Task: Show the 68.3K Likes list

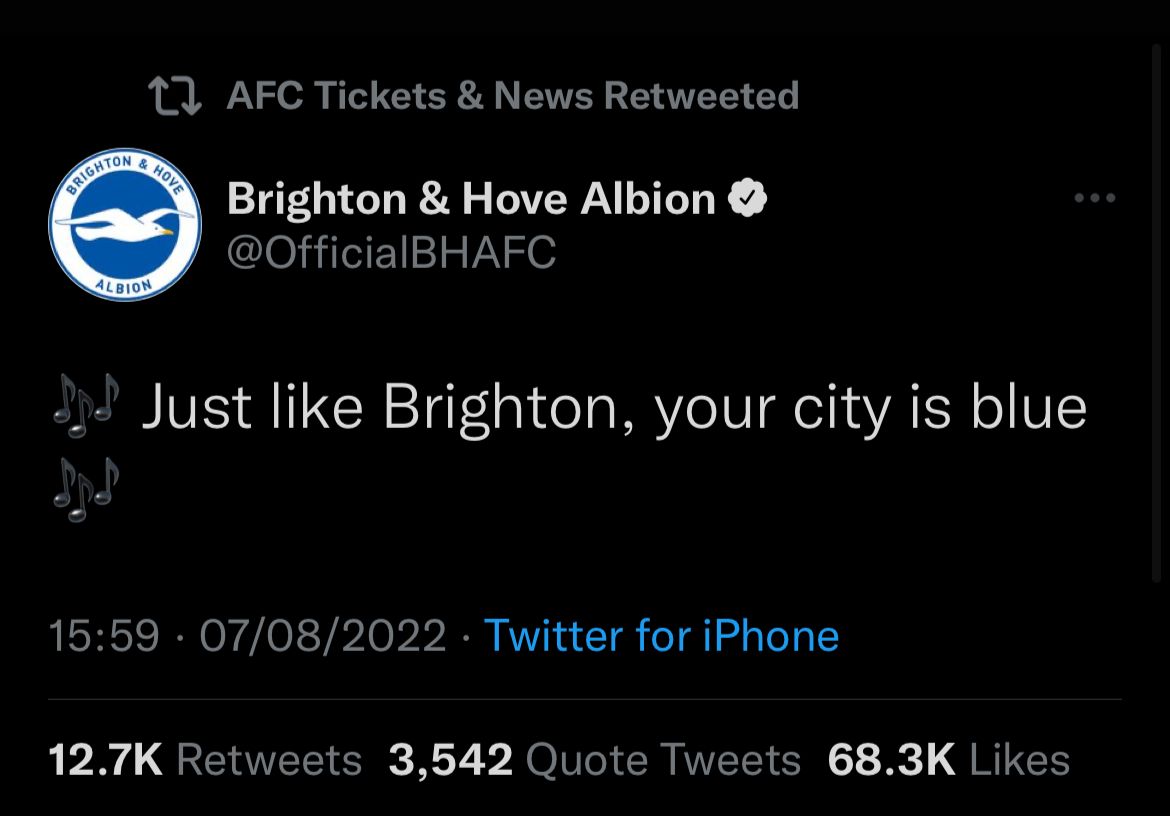Action: [x=948, y=760]
